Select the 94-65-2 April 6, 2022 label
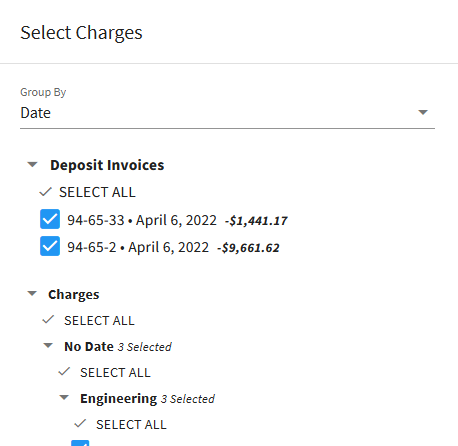This screenshot has height=446, width=458. click(x=138, y=247)
